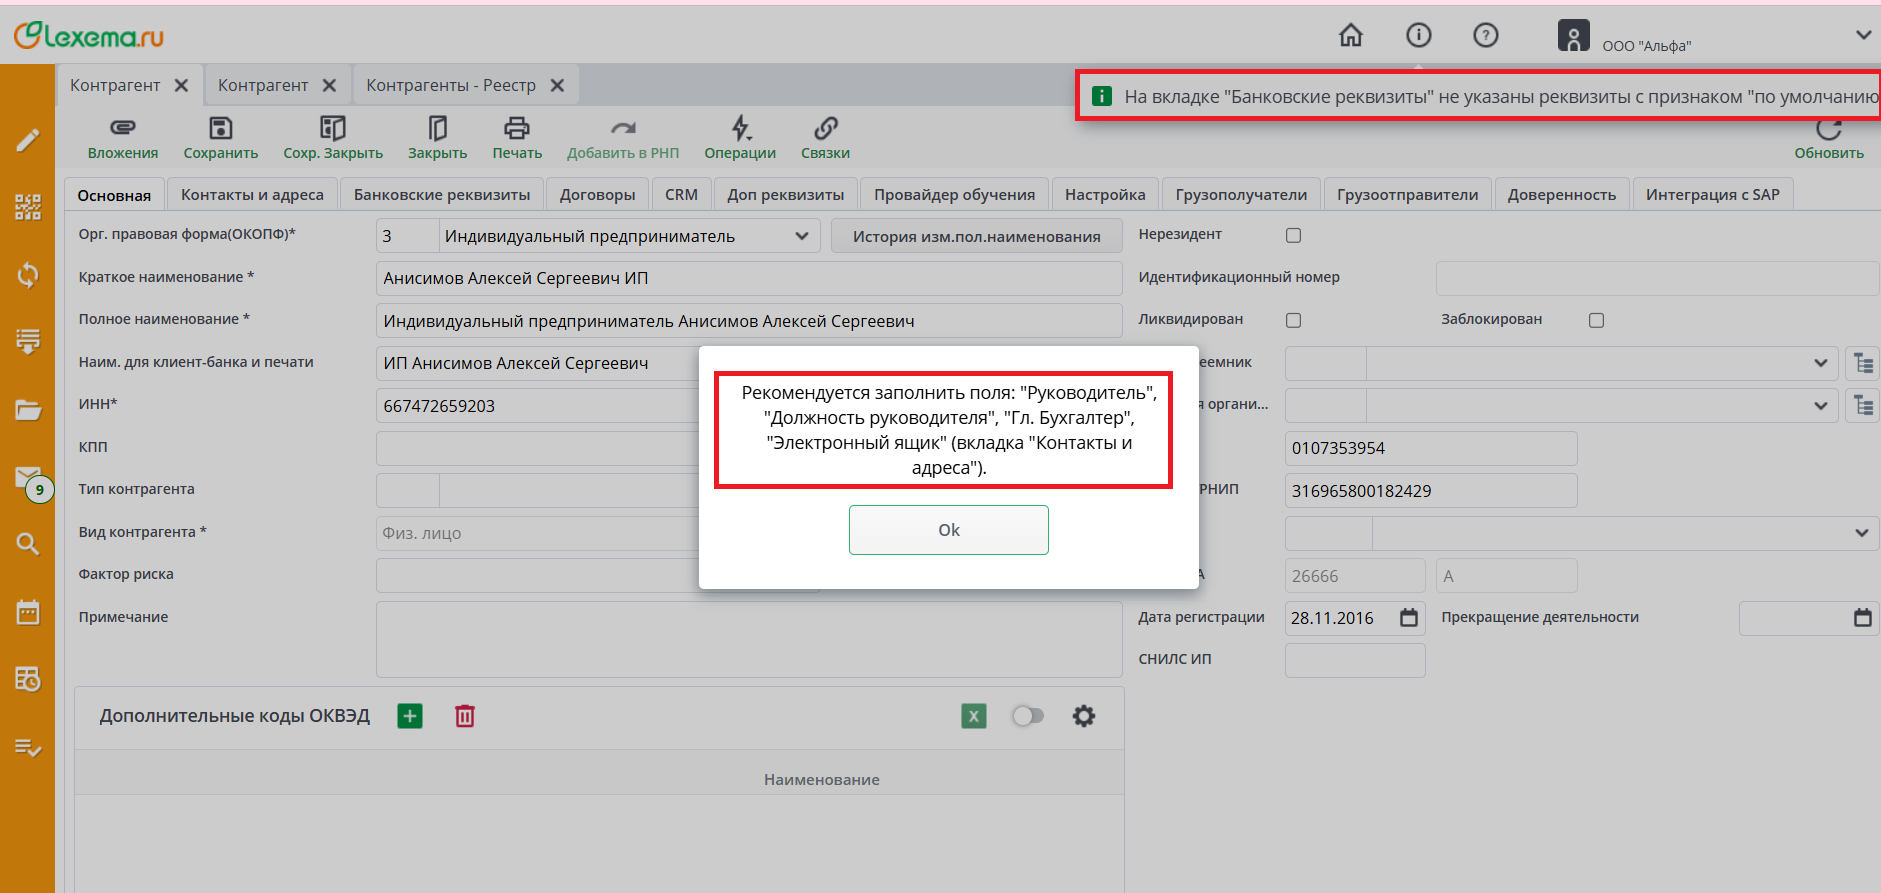Export ОКВЭД codes to Excel

click(973, 716)
